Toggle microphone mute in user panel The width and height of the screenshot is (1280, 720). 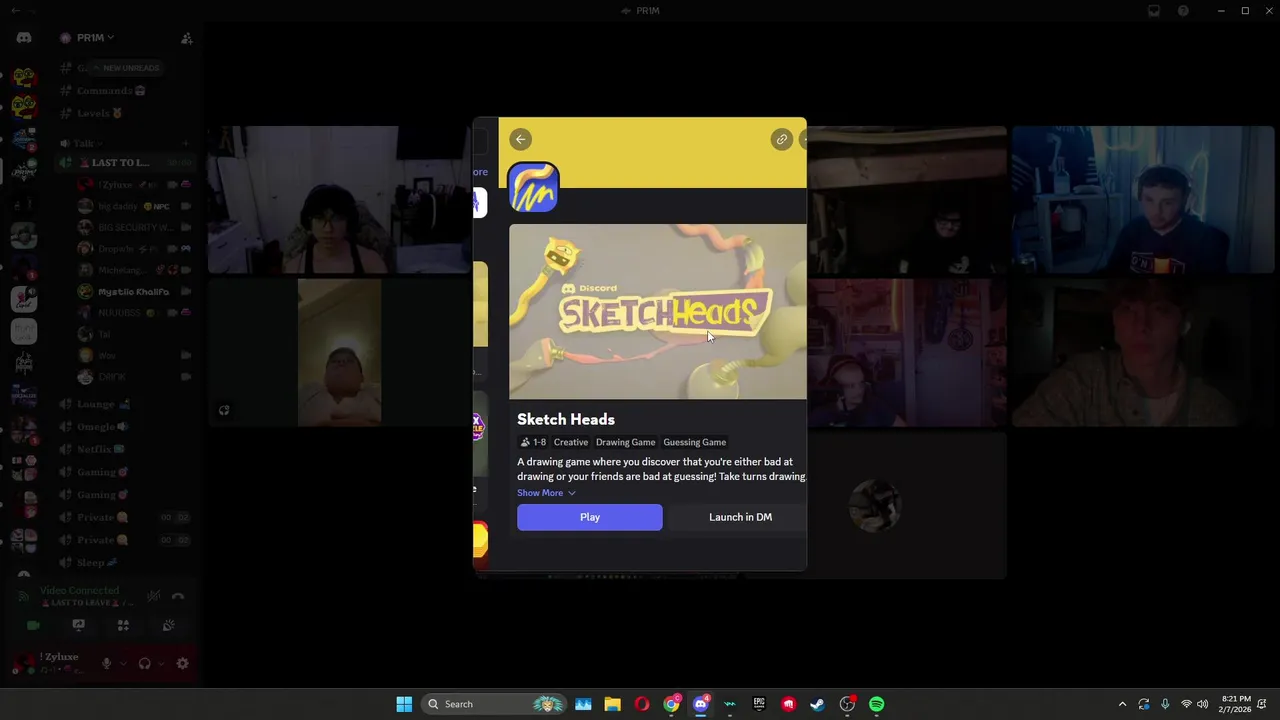tap(106, 663)
